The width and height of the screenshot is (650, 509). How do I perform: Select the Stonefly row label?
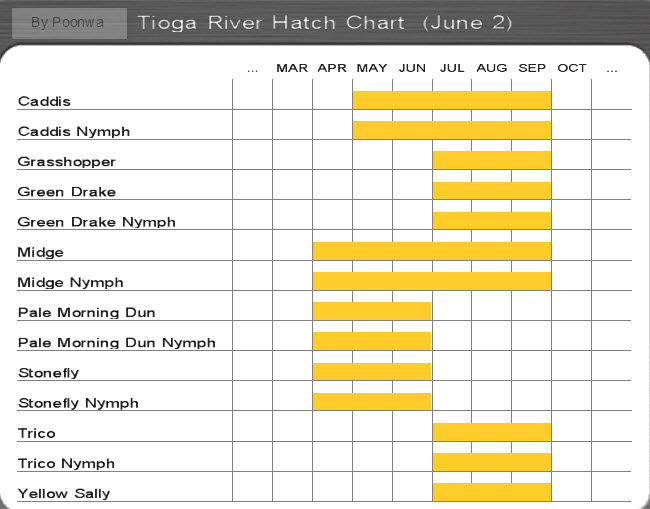tap(49, 373)
